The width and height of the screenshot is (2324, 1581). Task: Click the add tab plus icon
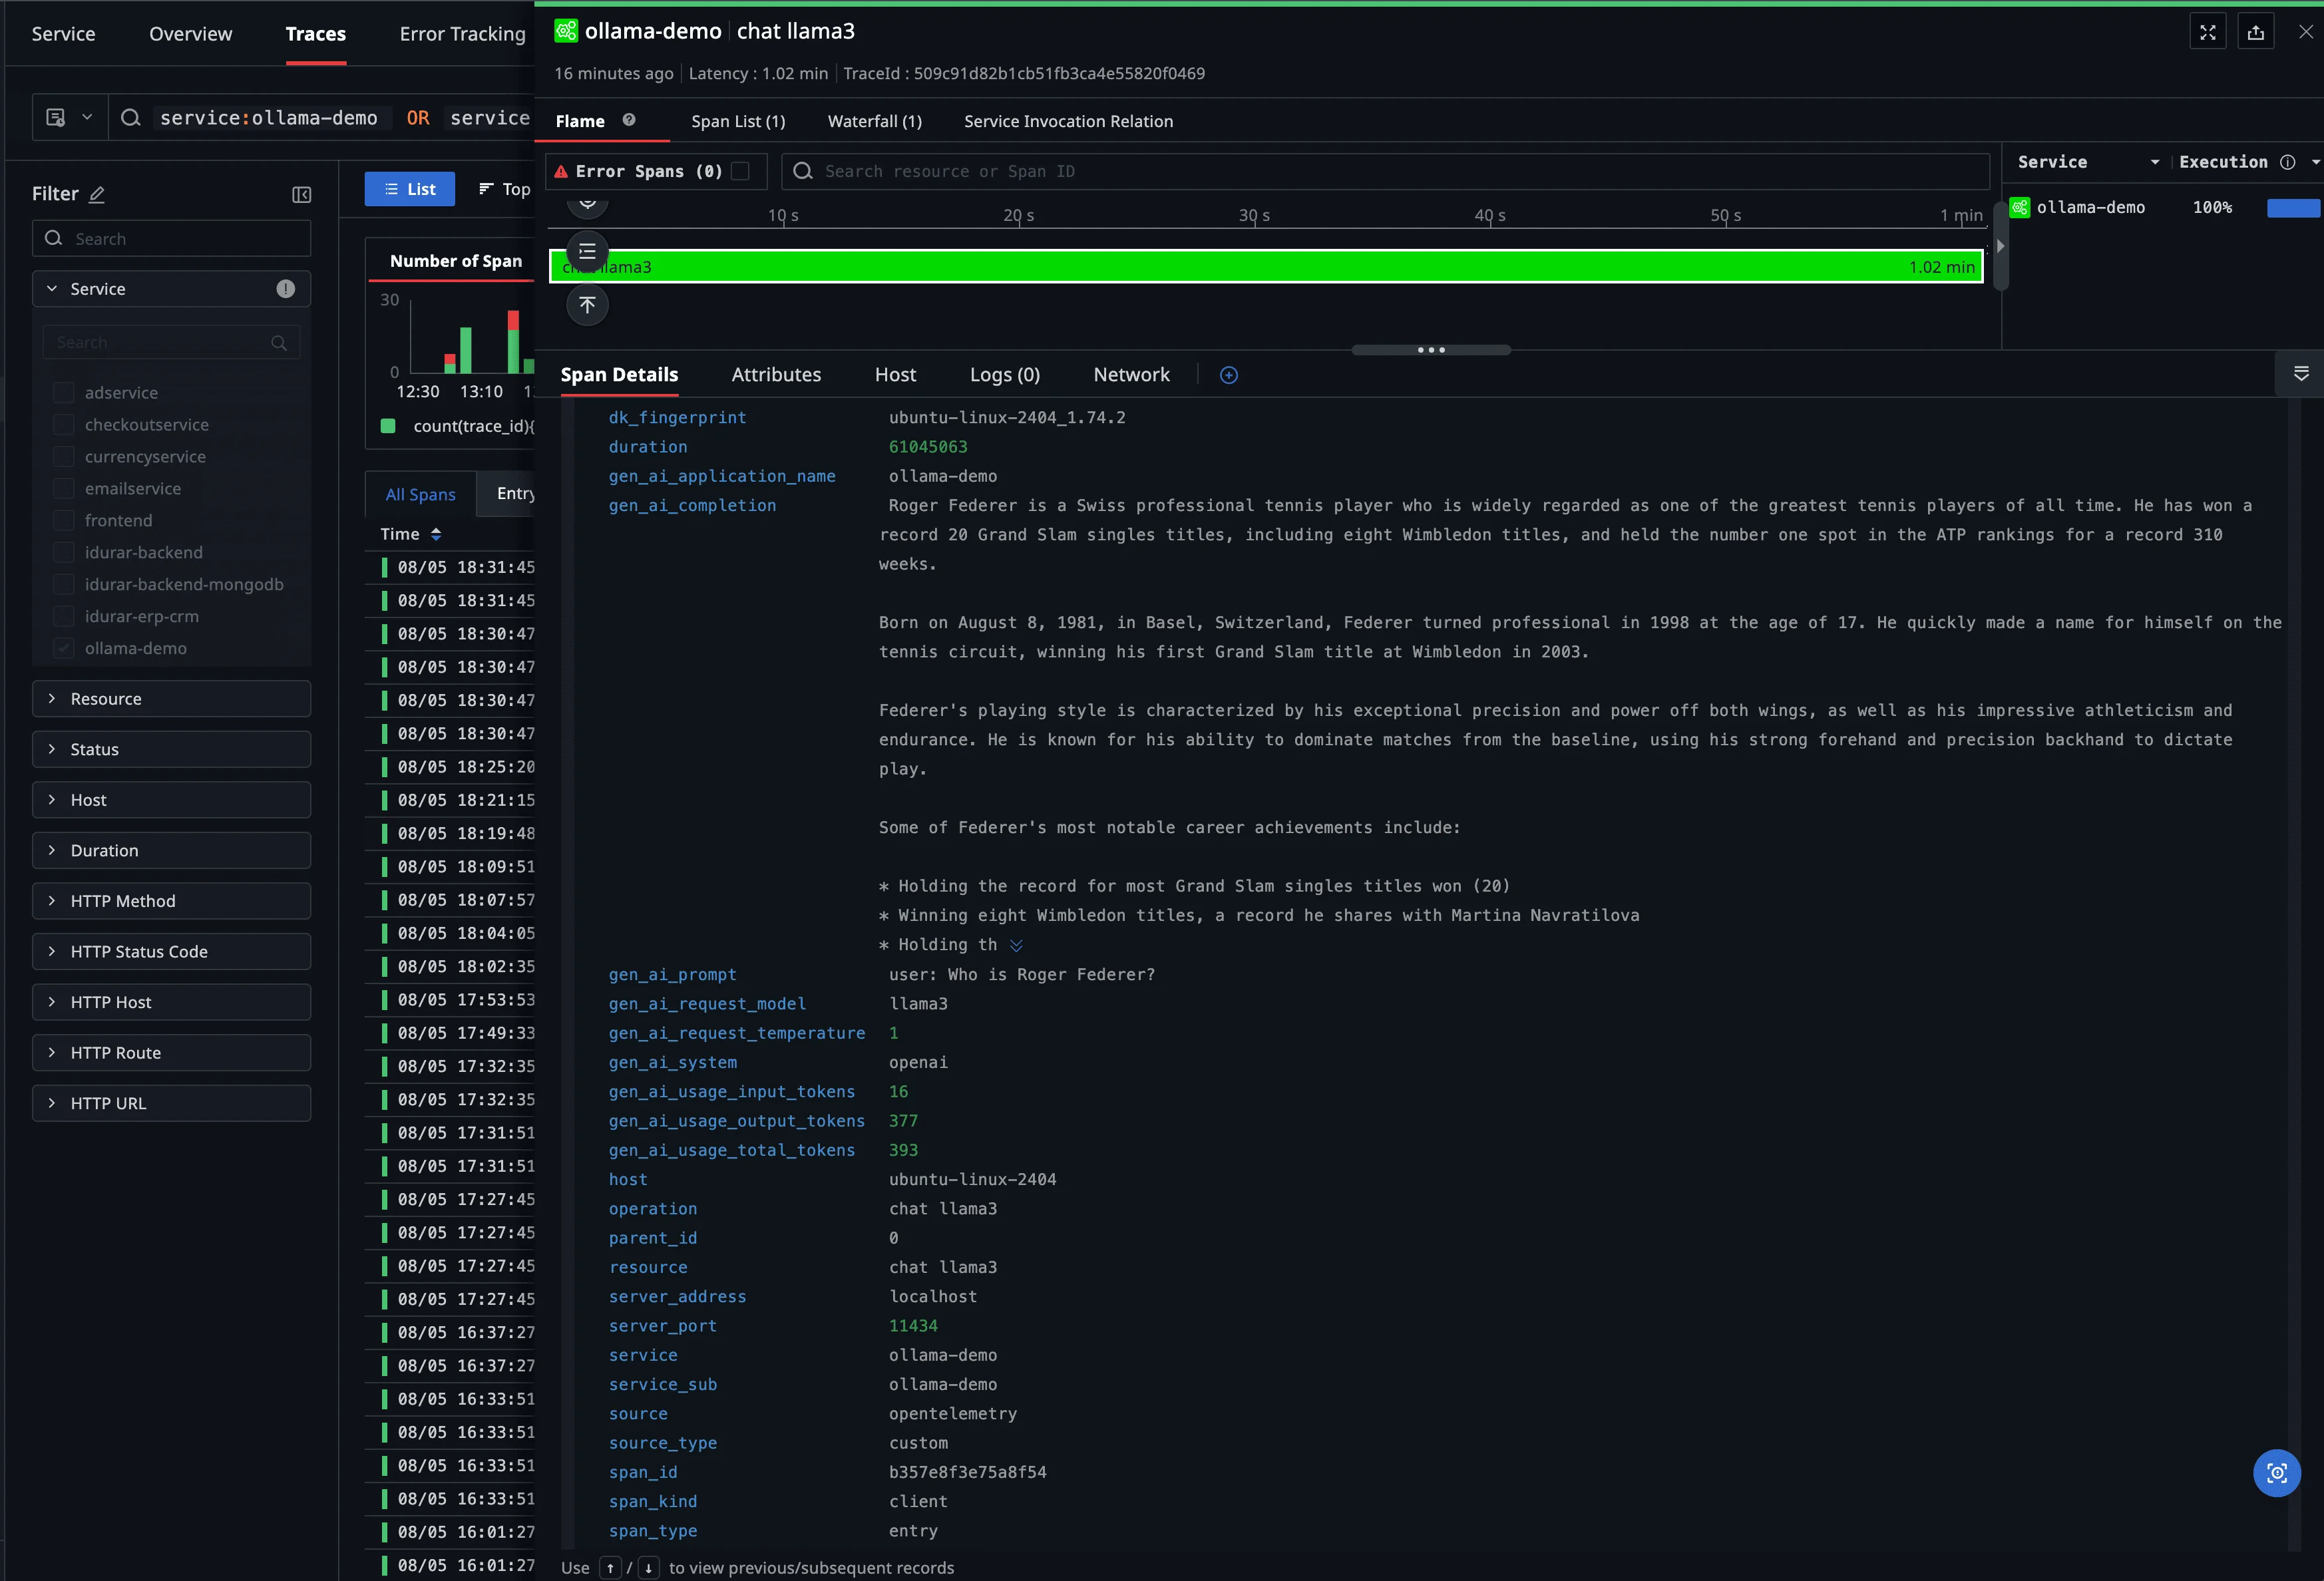(1229, 375)
